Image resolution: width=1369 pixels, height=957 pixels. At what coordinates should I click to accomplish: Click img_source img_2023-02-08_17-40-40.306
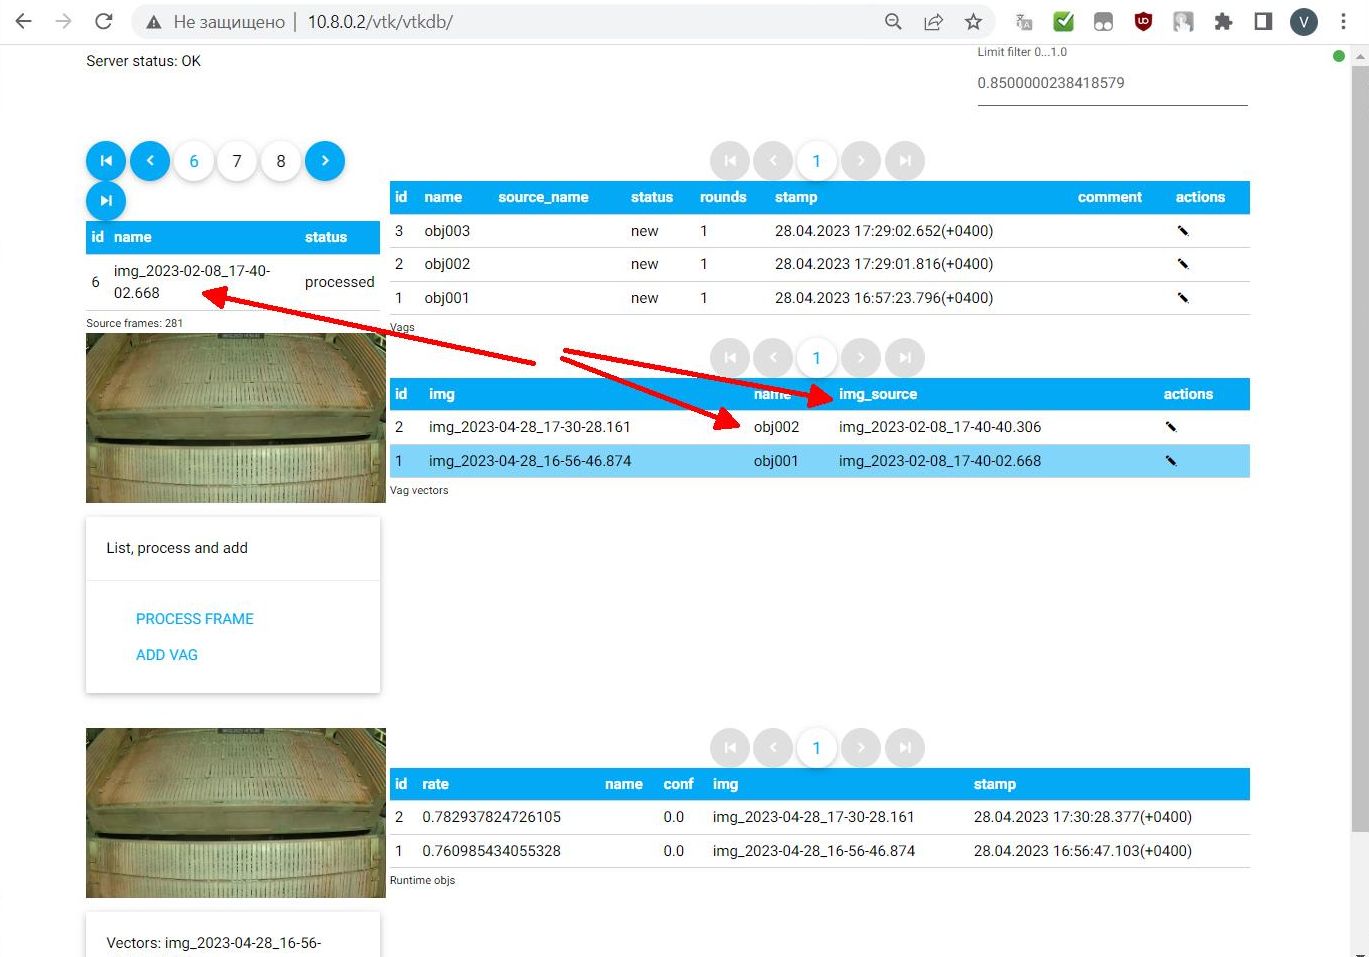[940, 427]
